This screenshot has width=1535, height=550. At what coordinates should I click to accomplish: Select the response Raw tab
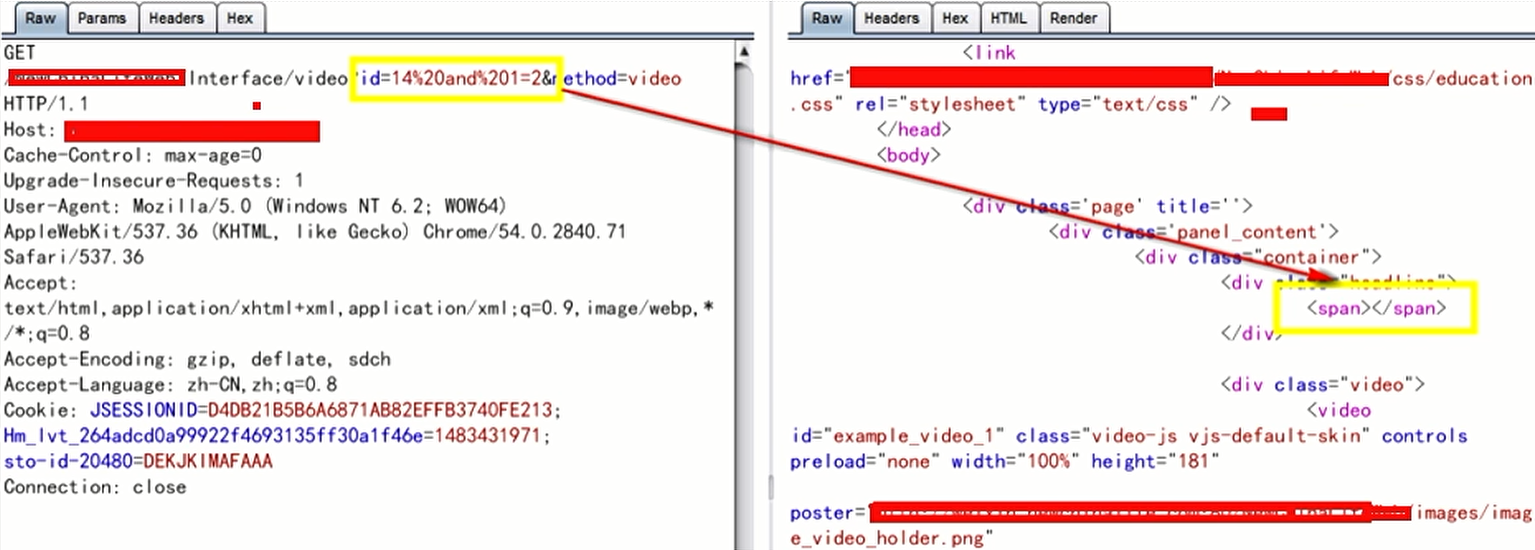click(826, 18)
